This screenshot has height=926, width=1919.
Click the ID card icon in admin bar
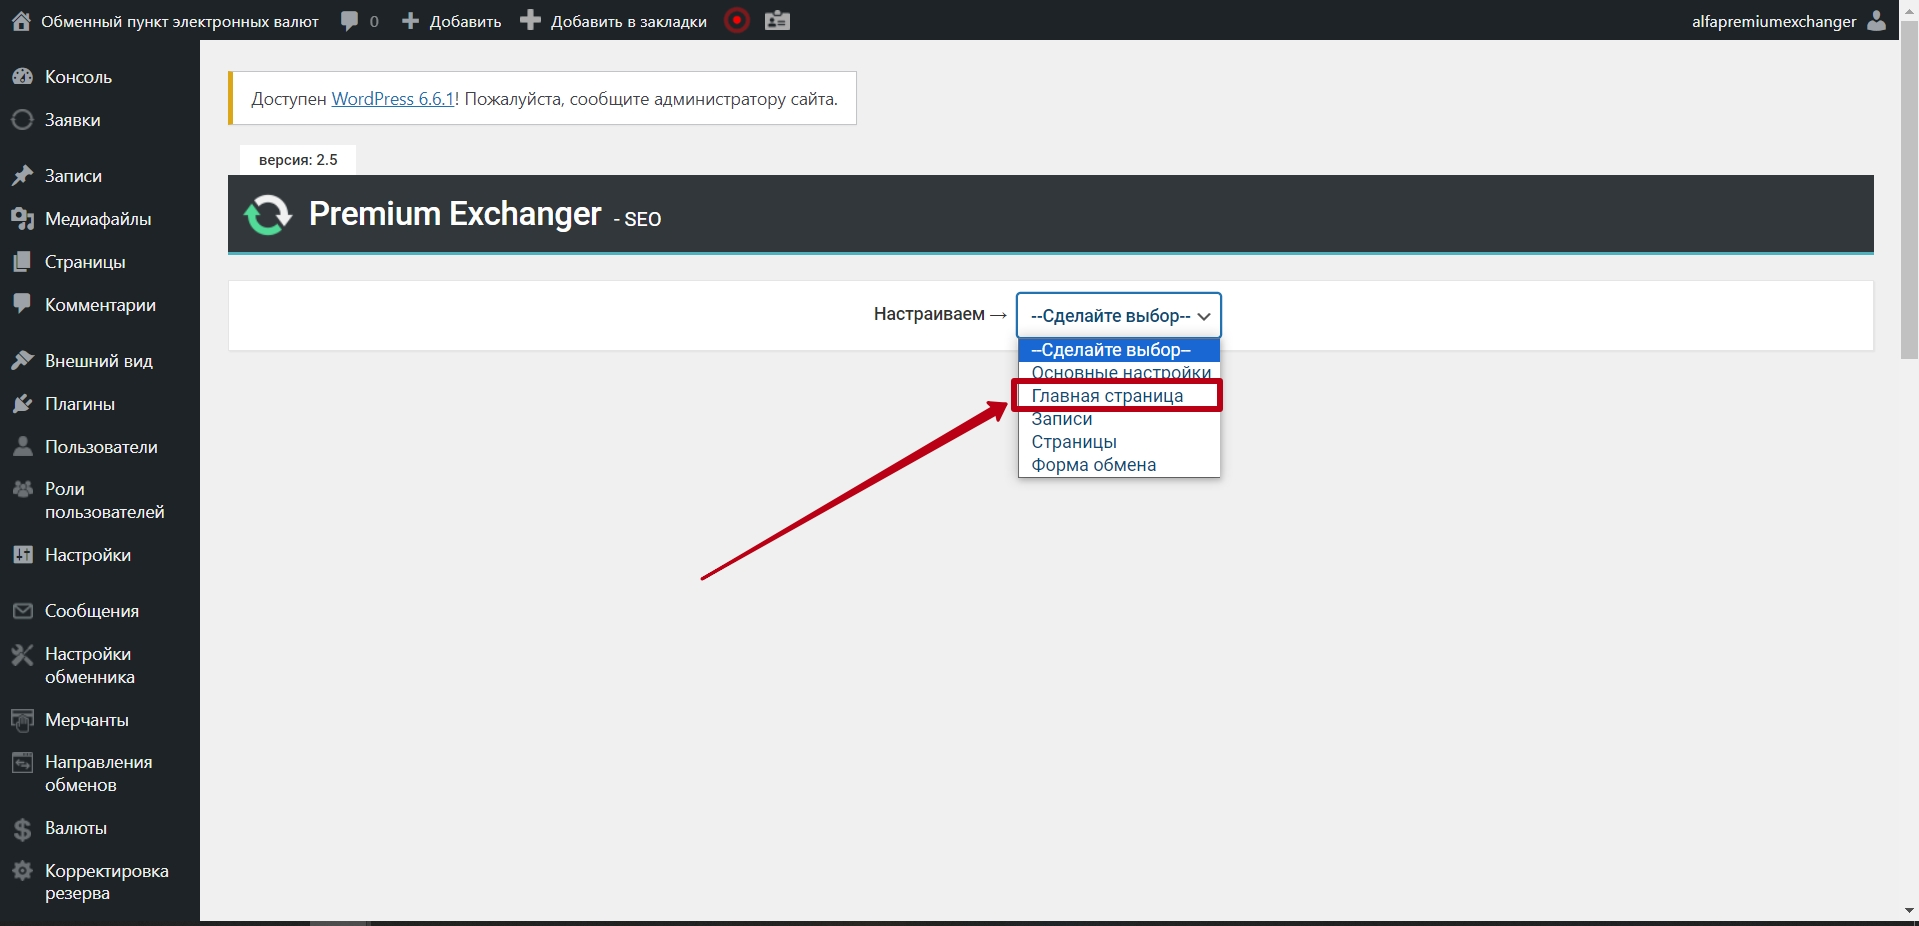point(777,21)
